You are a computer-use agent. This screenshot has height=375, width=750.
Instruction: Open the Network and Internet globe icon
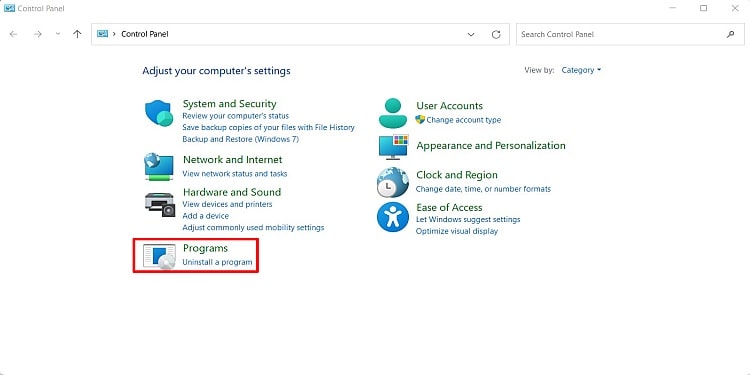pyautogui.click(x=159, y=166)
